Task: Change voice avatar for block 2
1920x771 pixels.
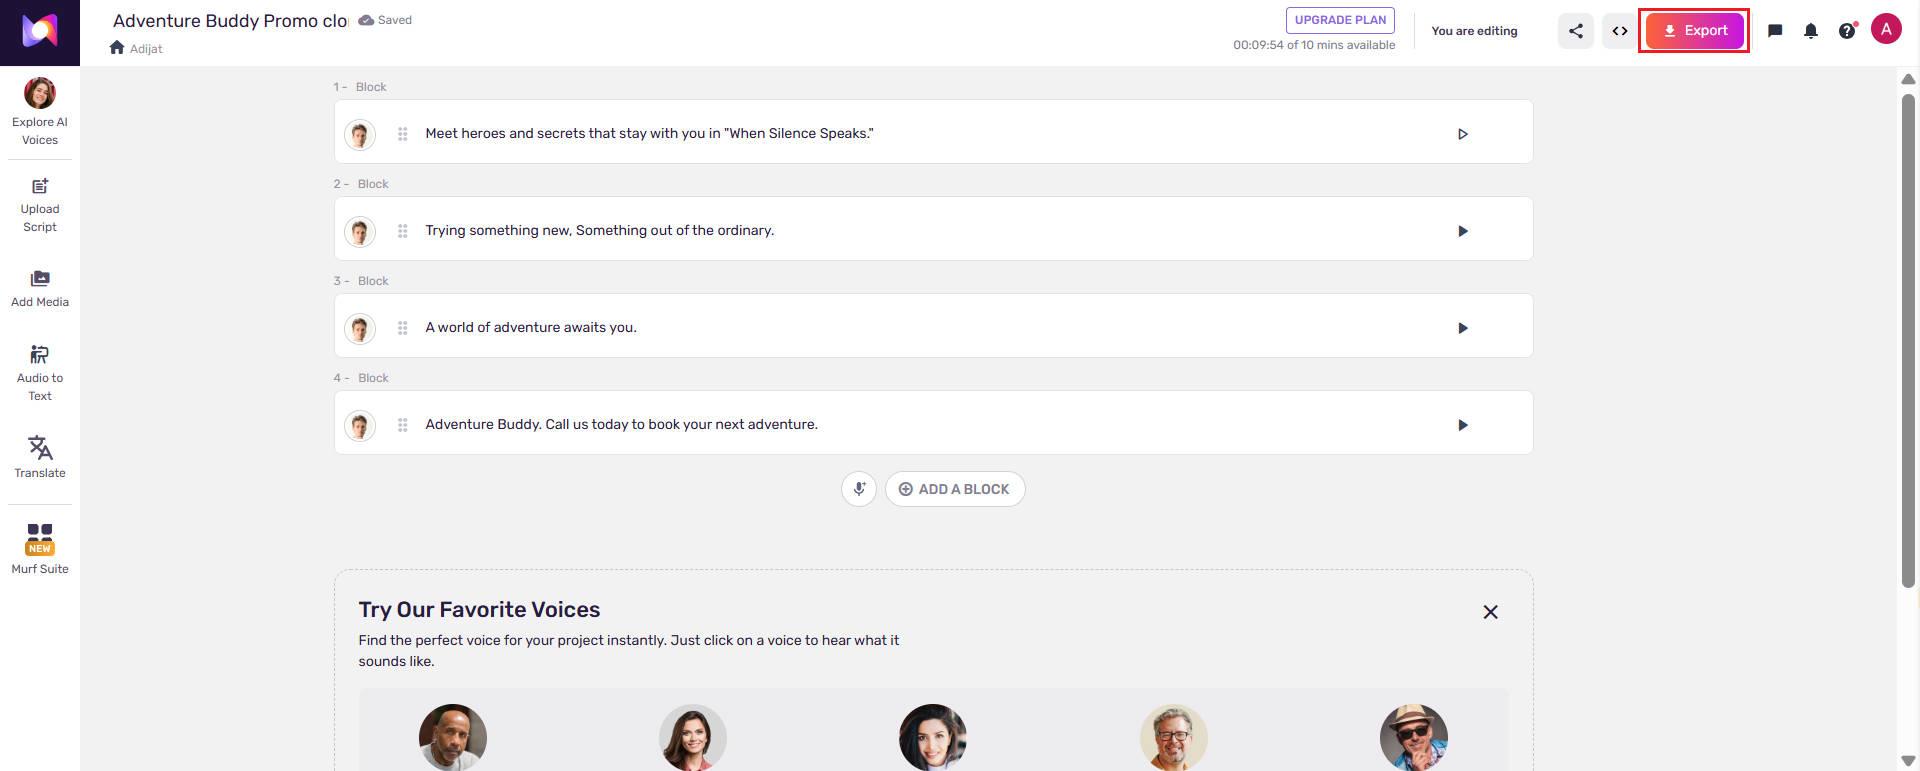Action: point(360,231)
